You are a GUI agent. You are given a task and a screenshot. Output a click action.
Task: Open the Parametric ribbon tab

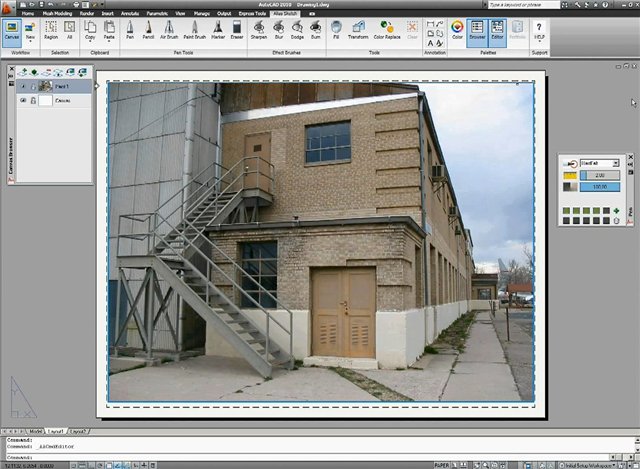(157, 13)
